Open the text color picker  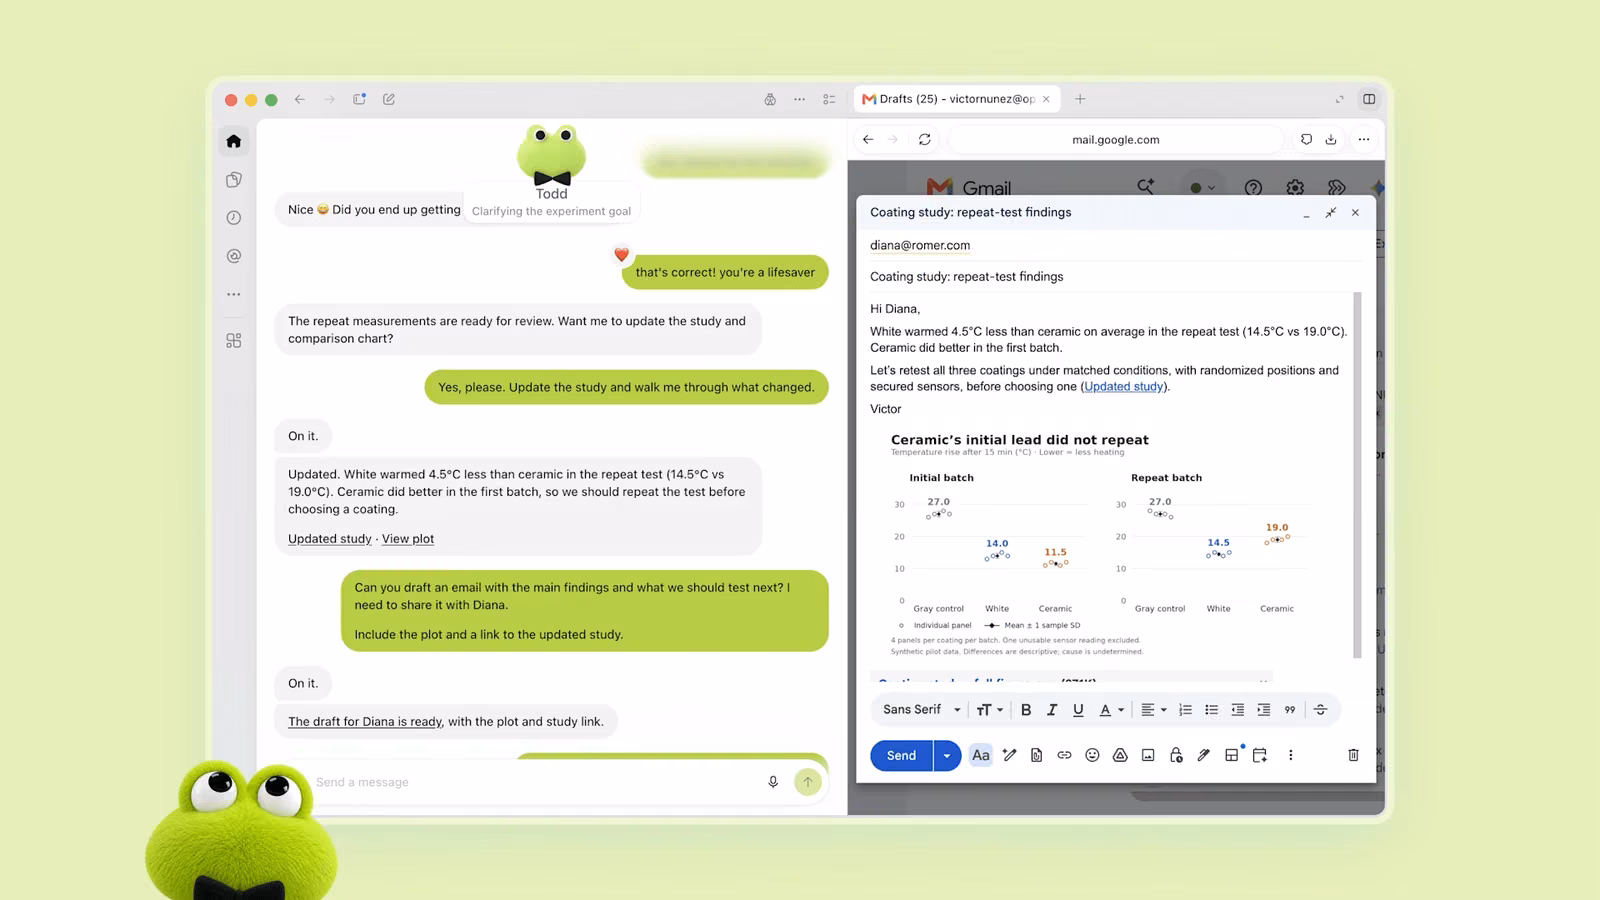[1111, 710]
